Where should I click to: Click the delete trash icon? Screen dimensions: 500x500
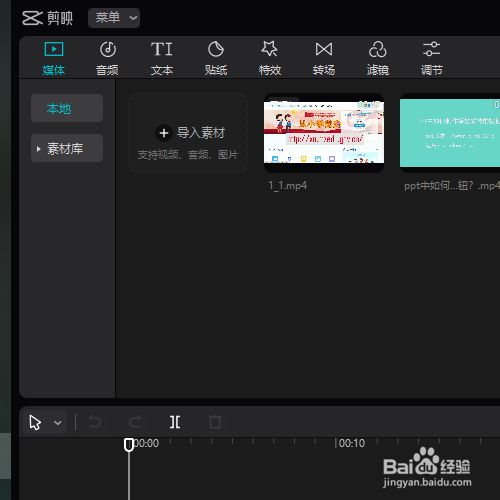(215, 422)
